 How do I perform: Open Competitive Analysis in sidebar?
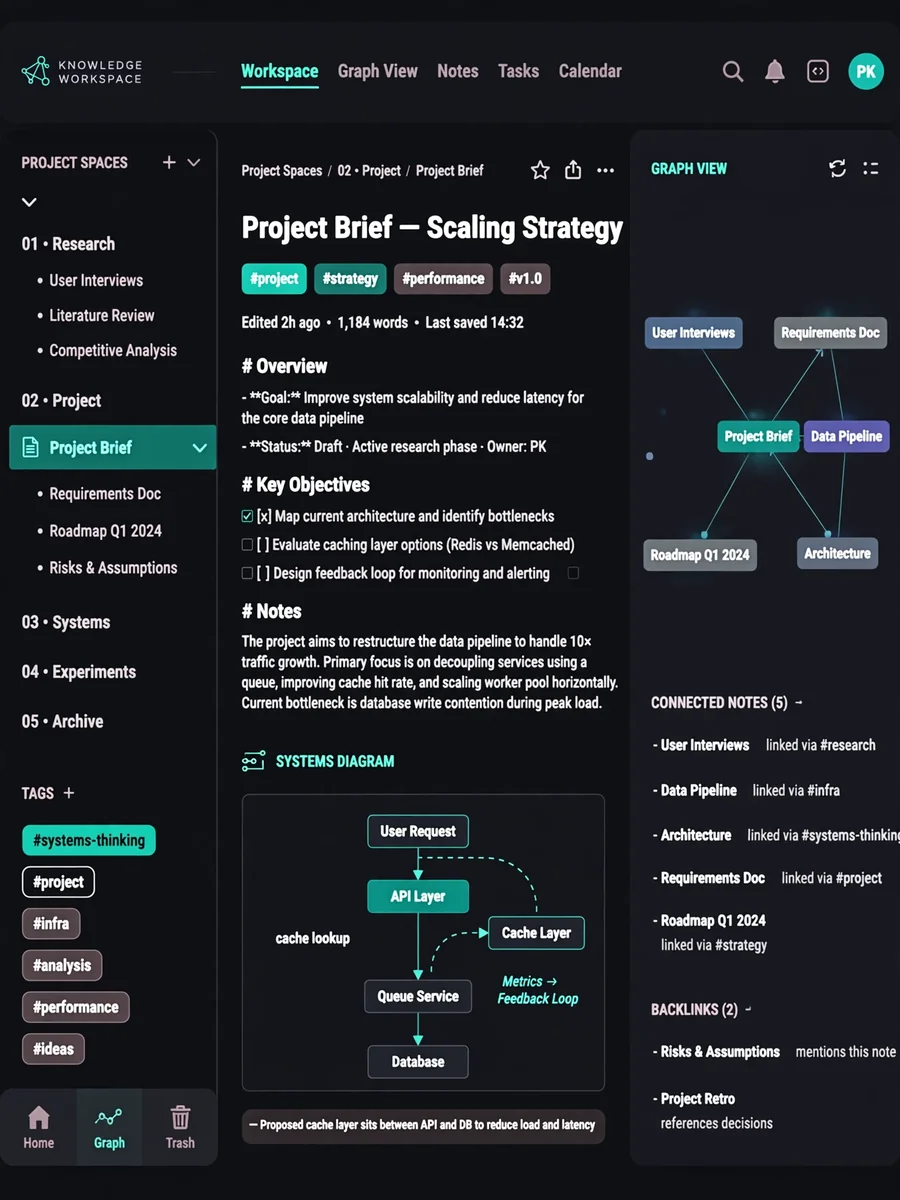click(113, 350)
